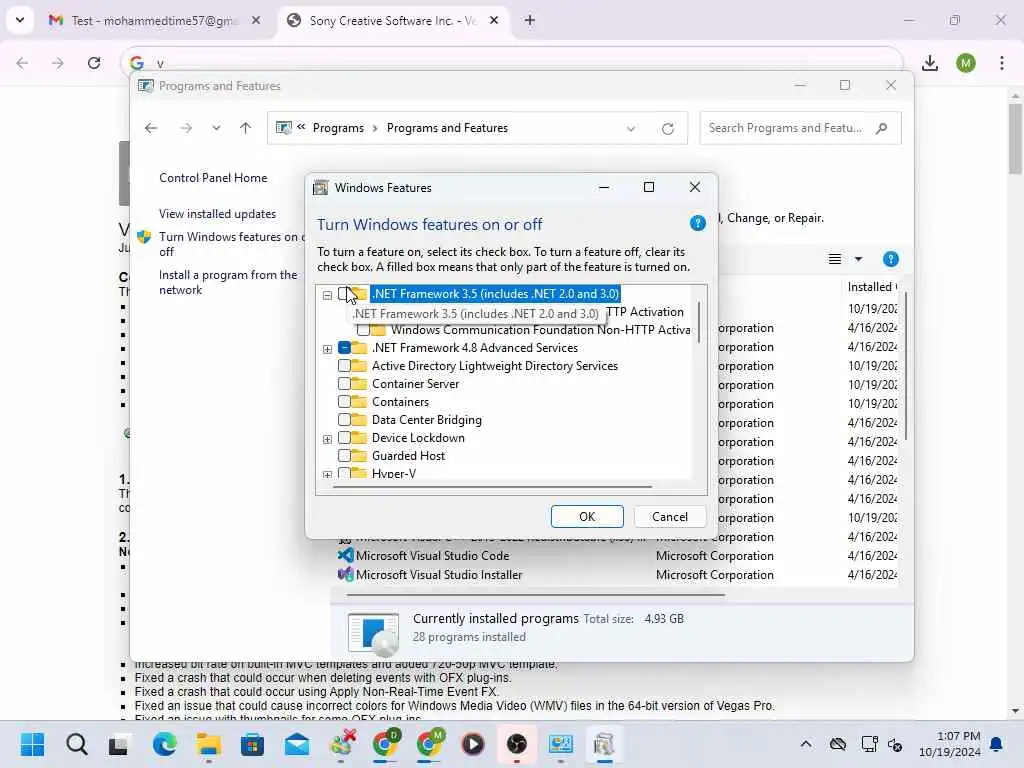
Task: Open Chrome three-dot menu
Action: [x=1002, y=63]
